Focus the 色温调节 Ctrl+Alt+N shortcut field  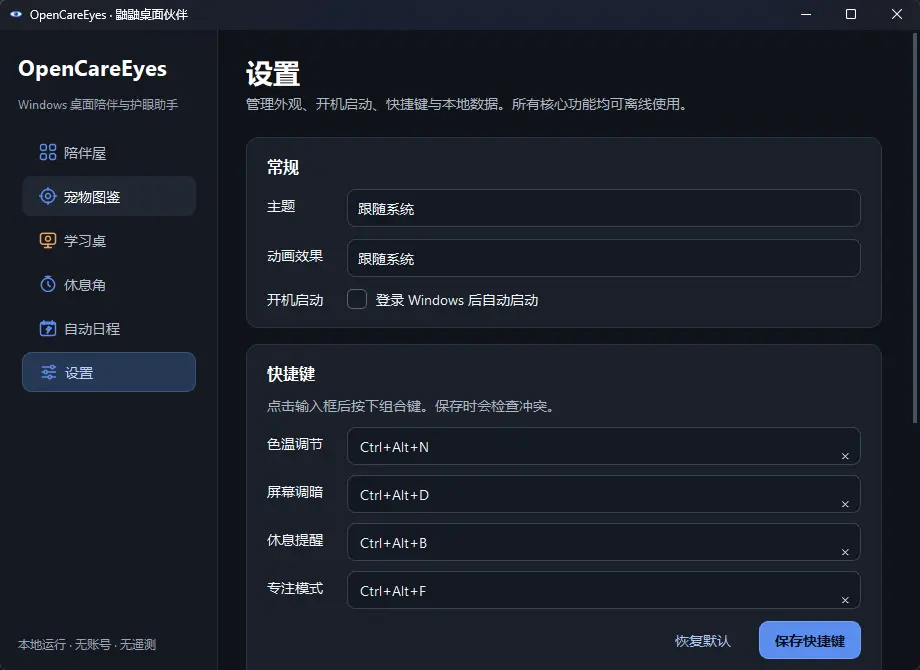point(604,446)
